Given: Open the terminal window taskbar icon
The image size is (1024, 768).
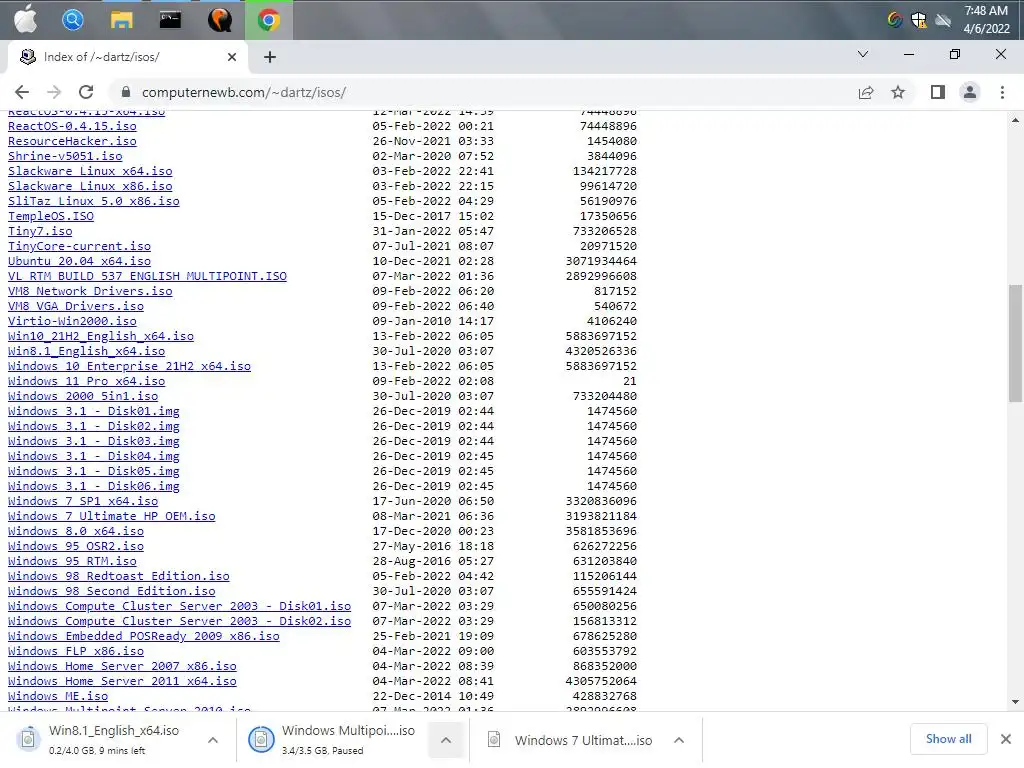Looking at the screenshot, I should (x=170, y=20).
